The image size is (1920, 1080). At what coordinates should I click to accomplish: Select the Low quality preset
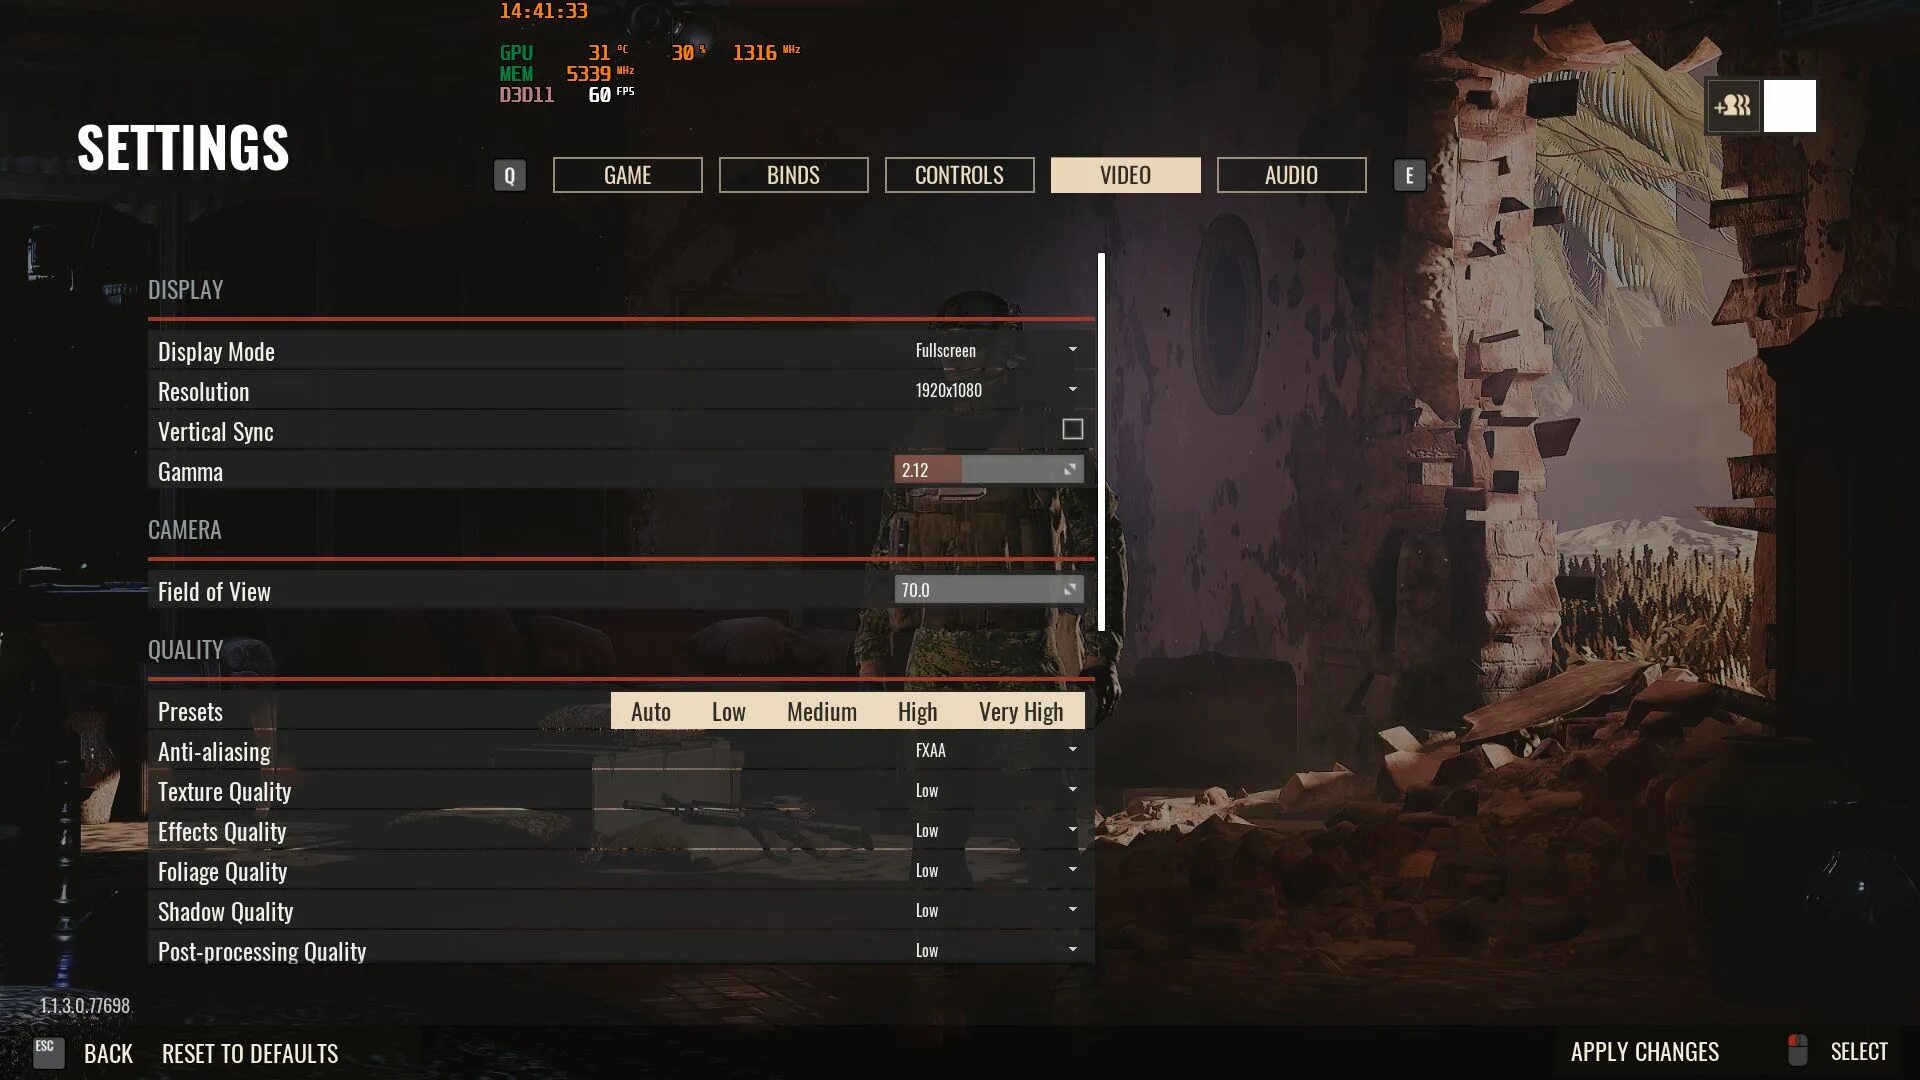729,711
